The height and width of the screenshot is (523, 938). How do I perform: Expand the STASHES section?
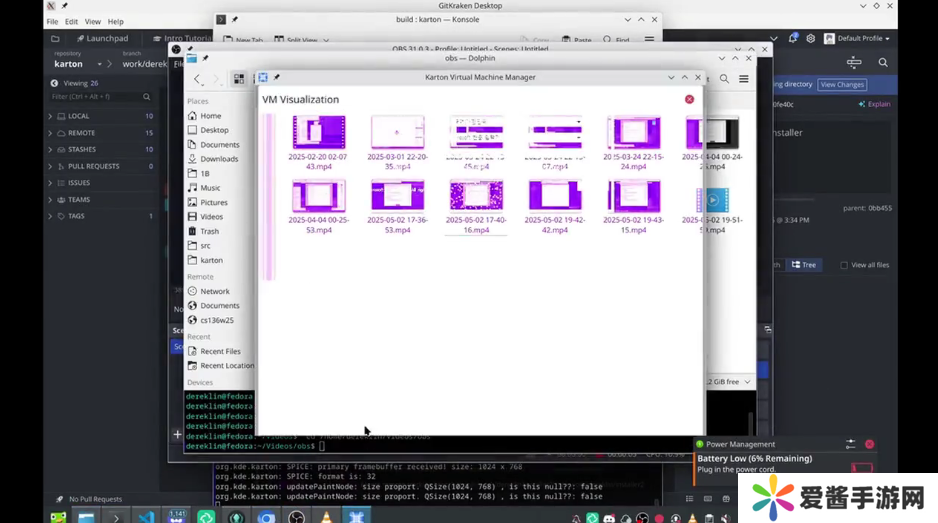point(51,149)
